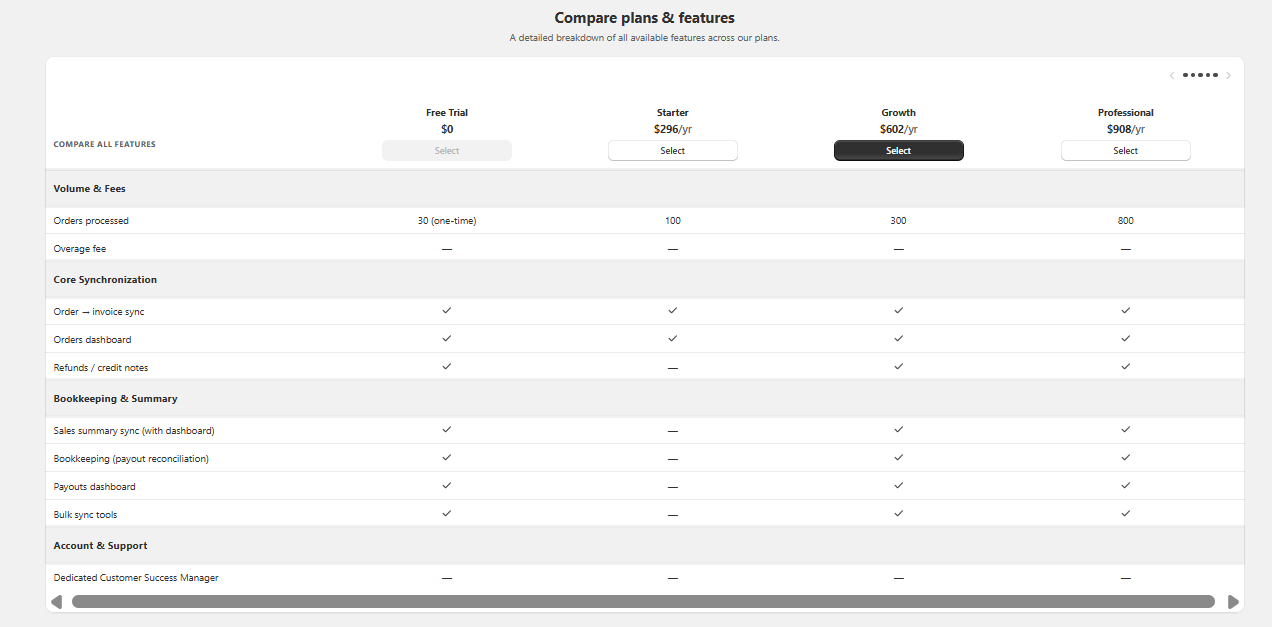Click the horizontal scrollbar track

coord(643,602)
